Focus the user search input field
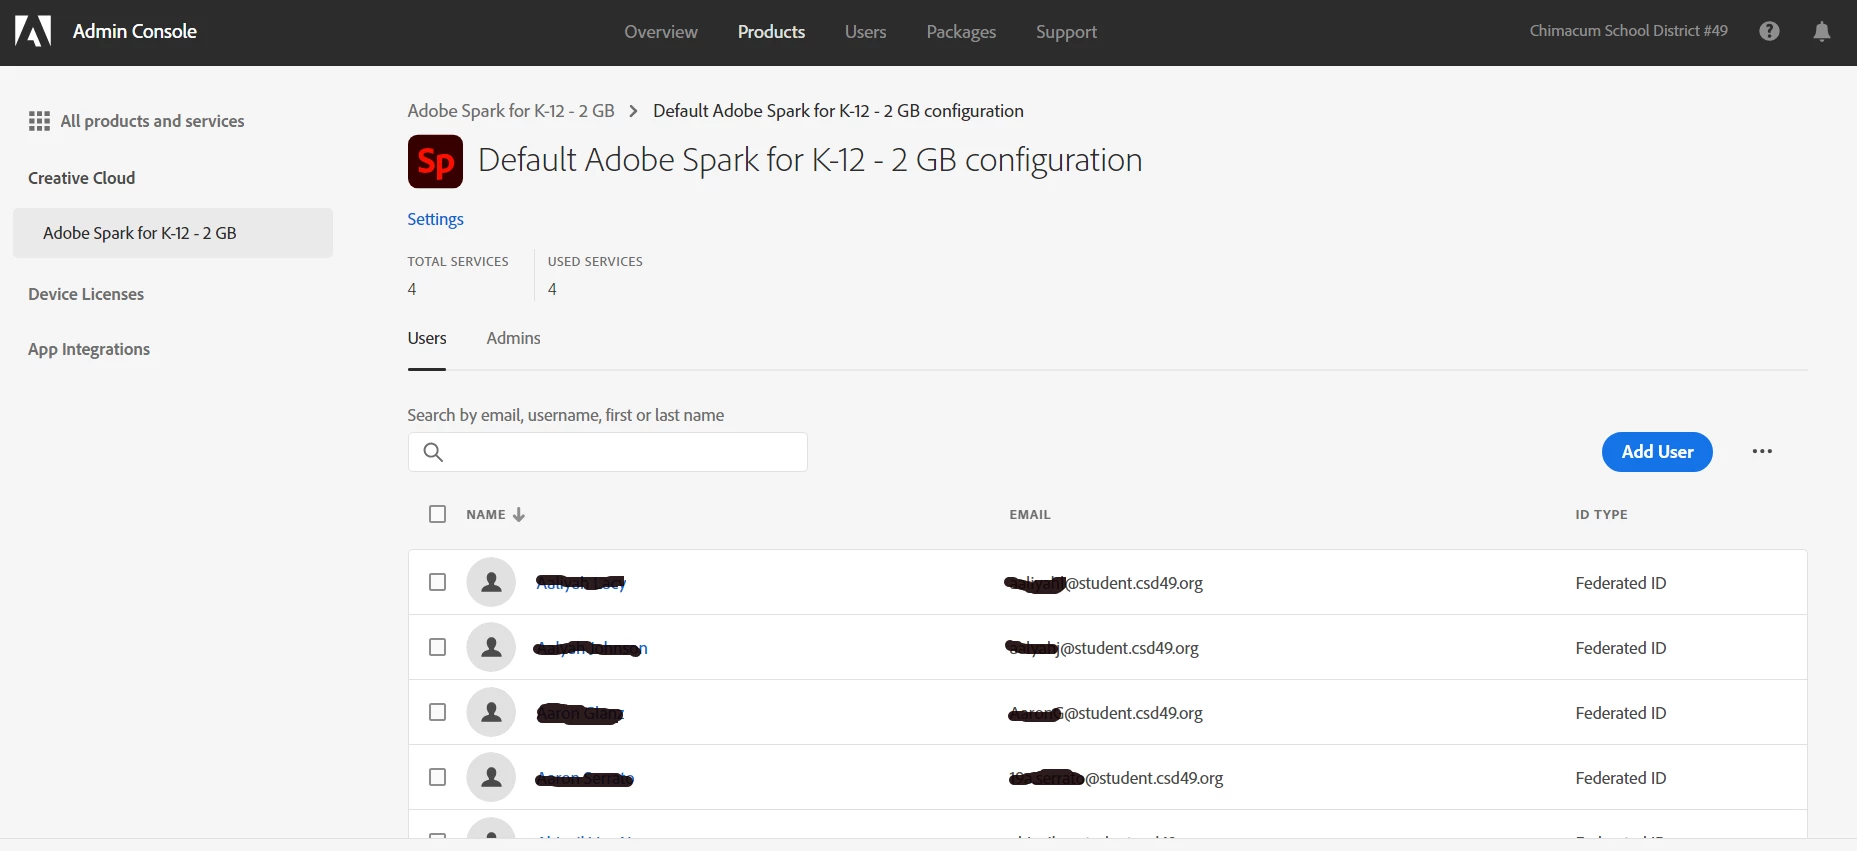Image resolution: width=1857 pixels, height=851 pixels. (607, 452)
